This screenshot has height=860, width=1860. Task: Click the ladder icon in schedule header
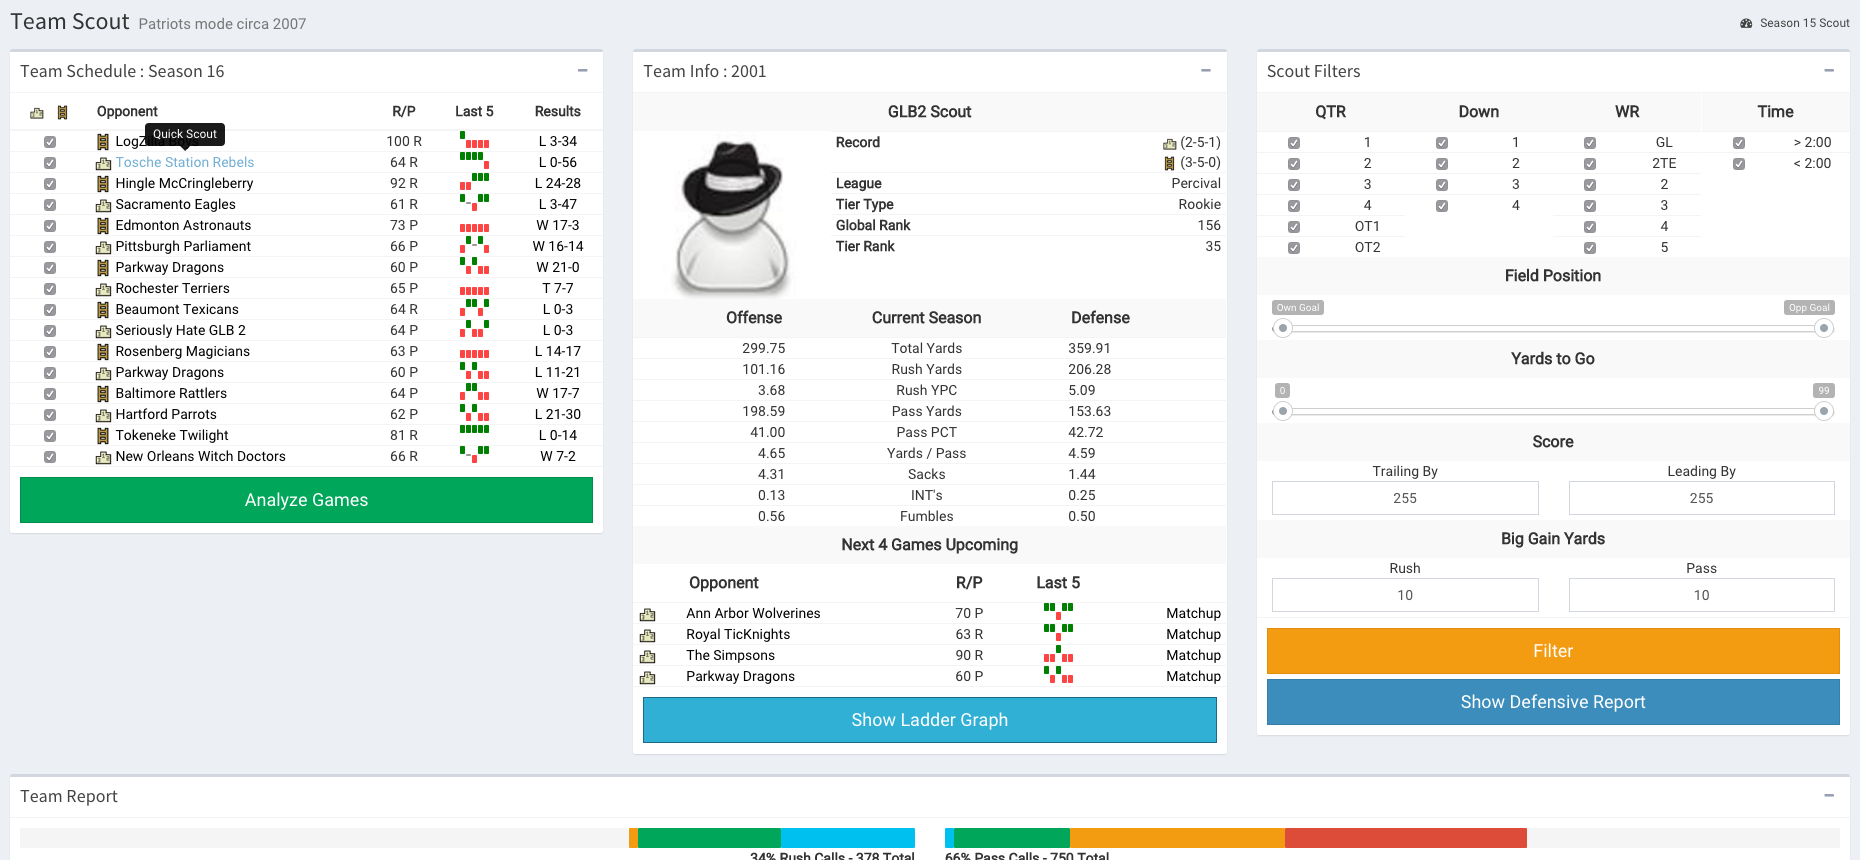point(62,113)
